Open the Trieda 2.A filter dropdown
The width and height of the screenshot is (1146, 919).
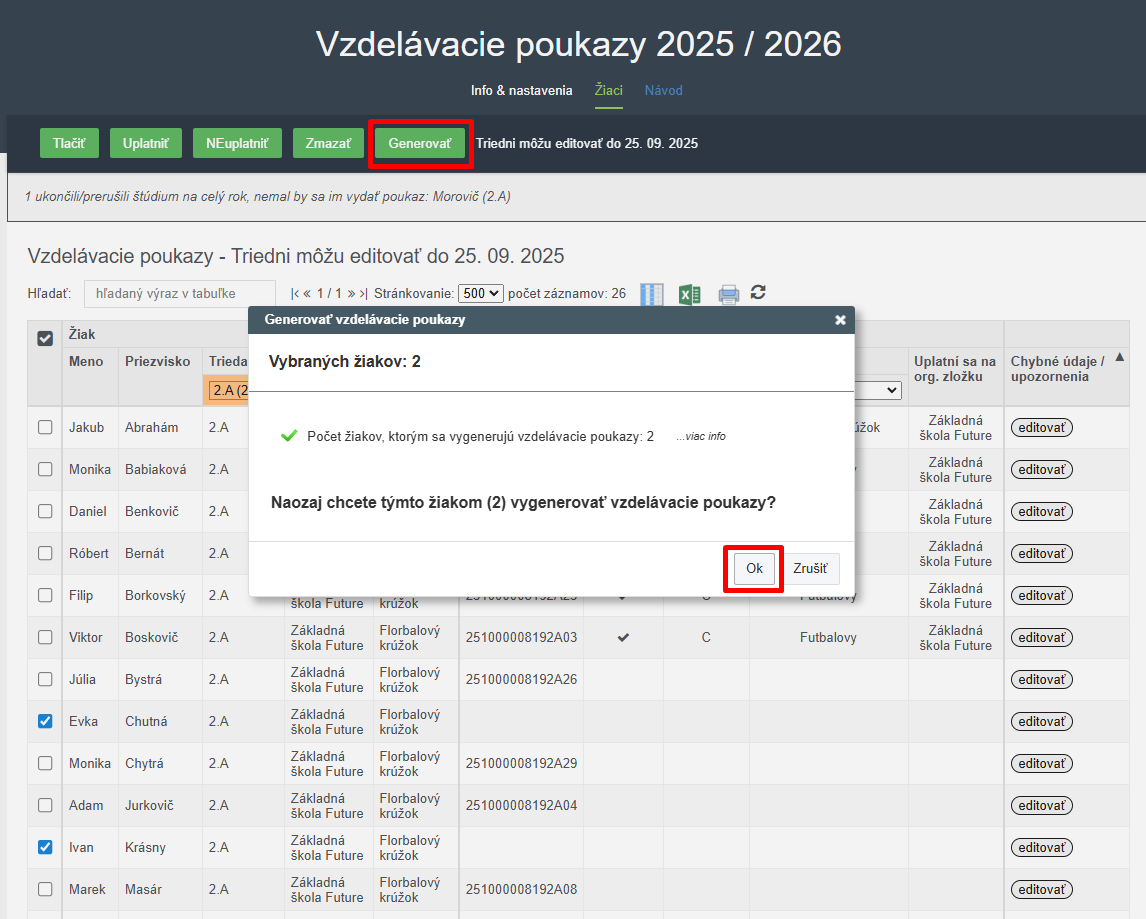(228, 390)
